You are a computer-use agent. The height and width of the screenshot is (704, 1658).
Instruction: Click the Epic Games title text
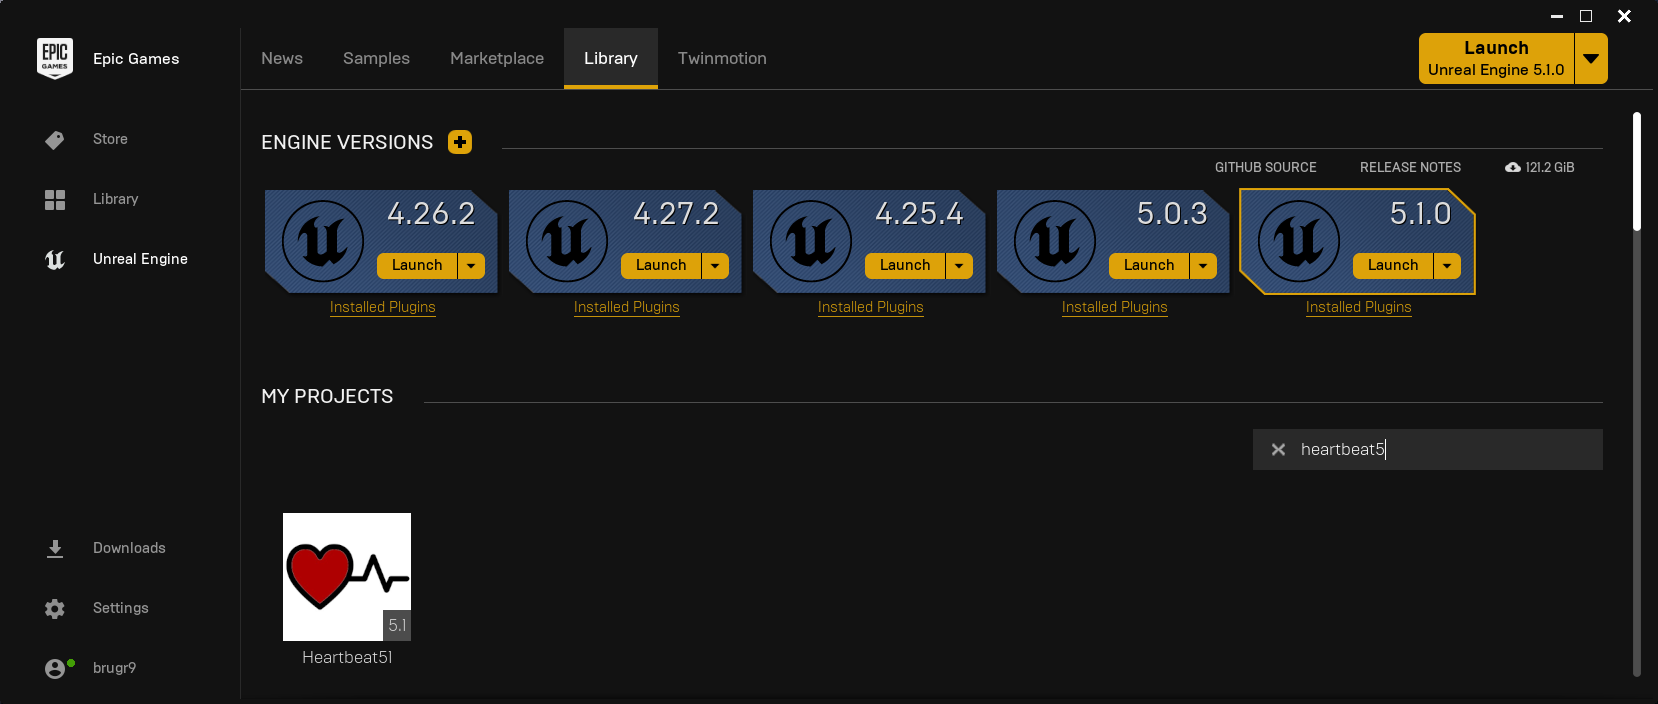pyautogui.click(x=136, y=59)
